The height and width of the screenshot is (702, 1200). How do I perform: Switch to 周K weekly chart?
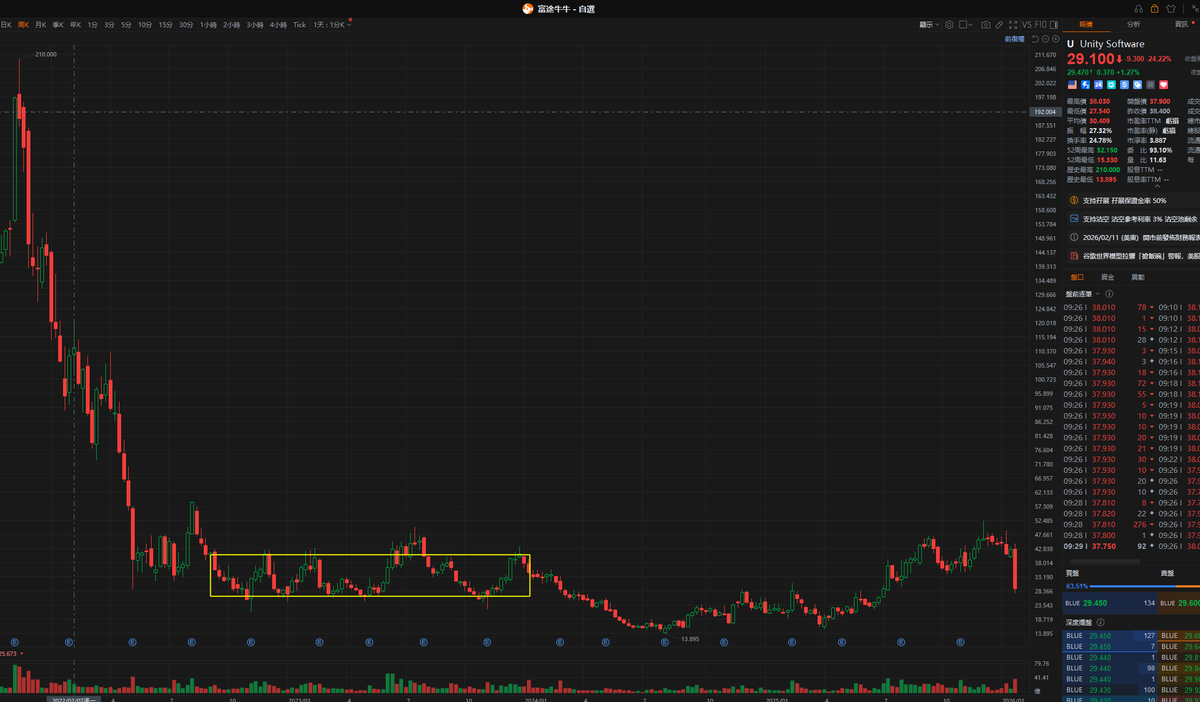coord(23,24)
